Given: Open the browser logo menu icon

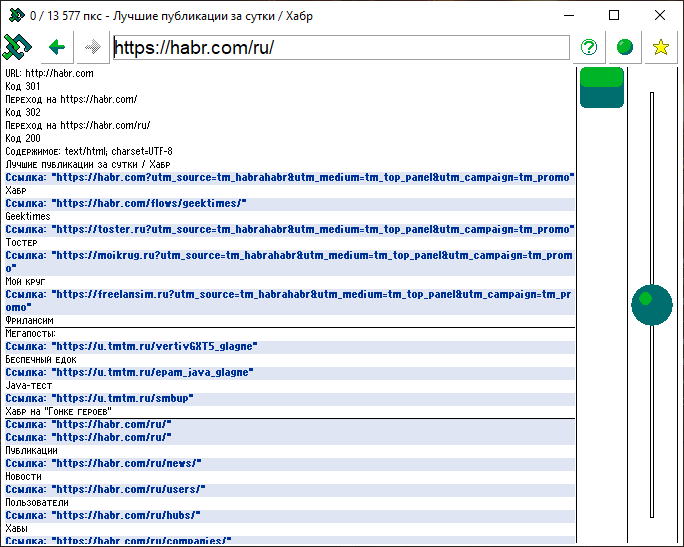Looking at the screenshot, I should pyautogui.click(x=18, y=47).
